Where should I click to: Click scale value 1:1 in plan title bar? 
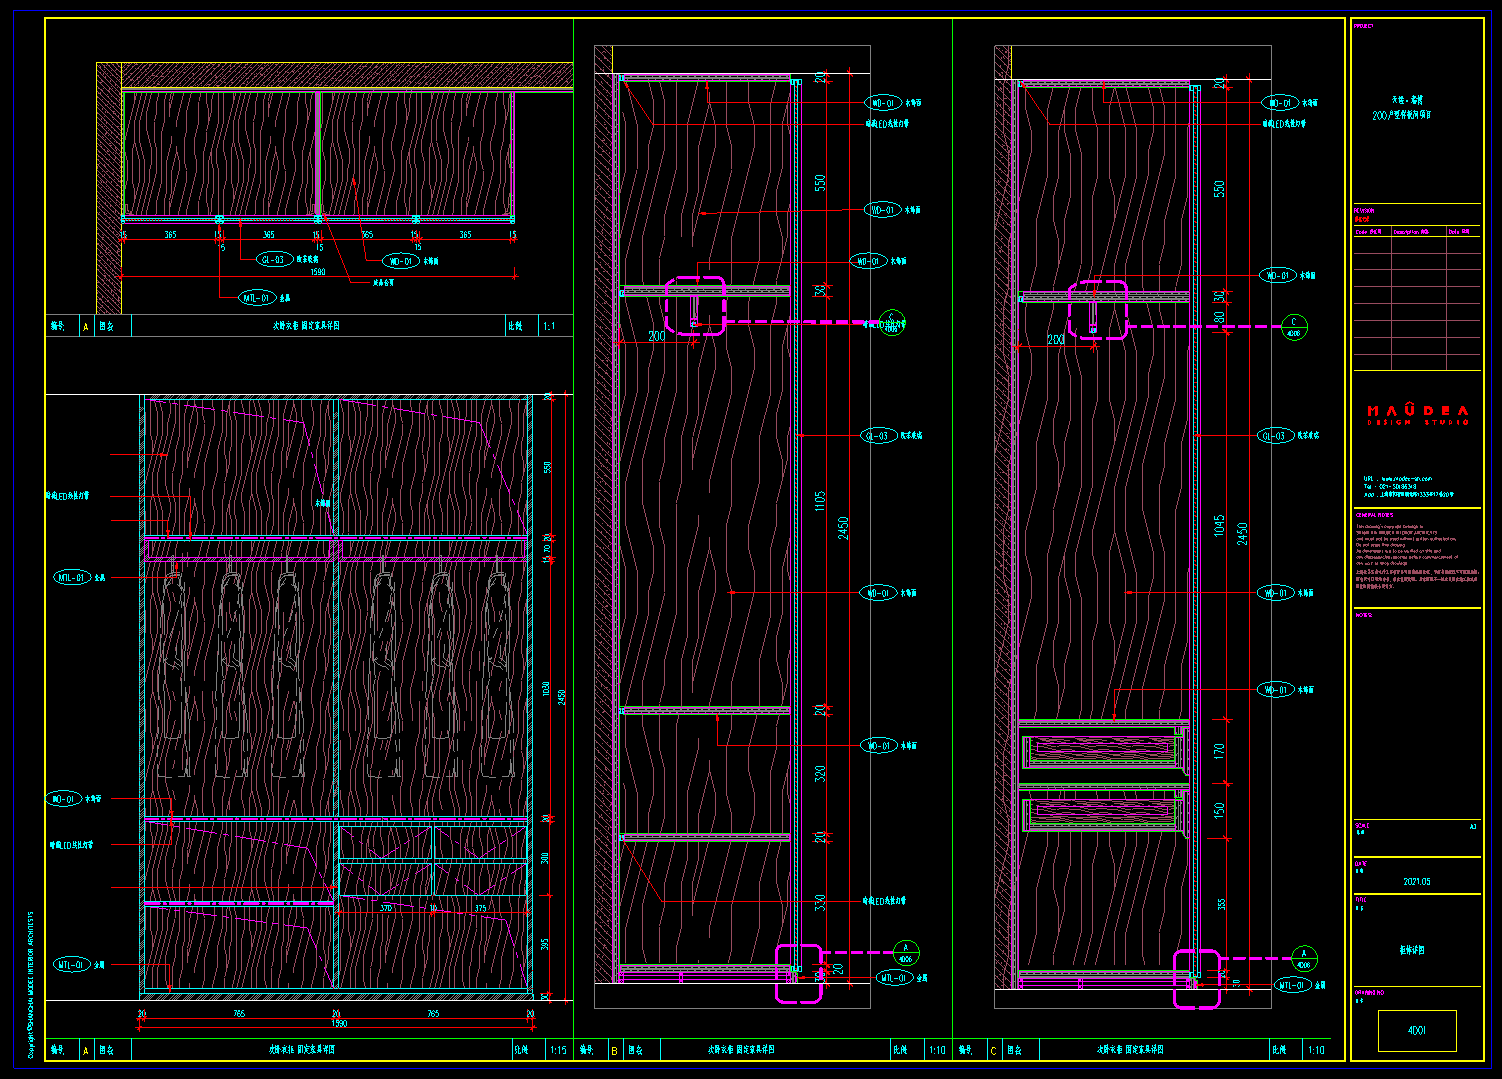pos(549,326)
